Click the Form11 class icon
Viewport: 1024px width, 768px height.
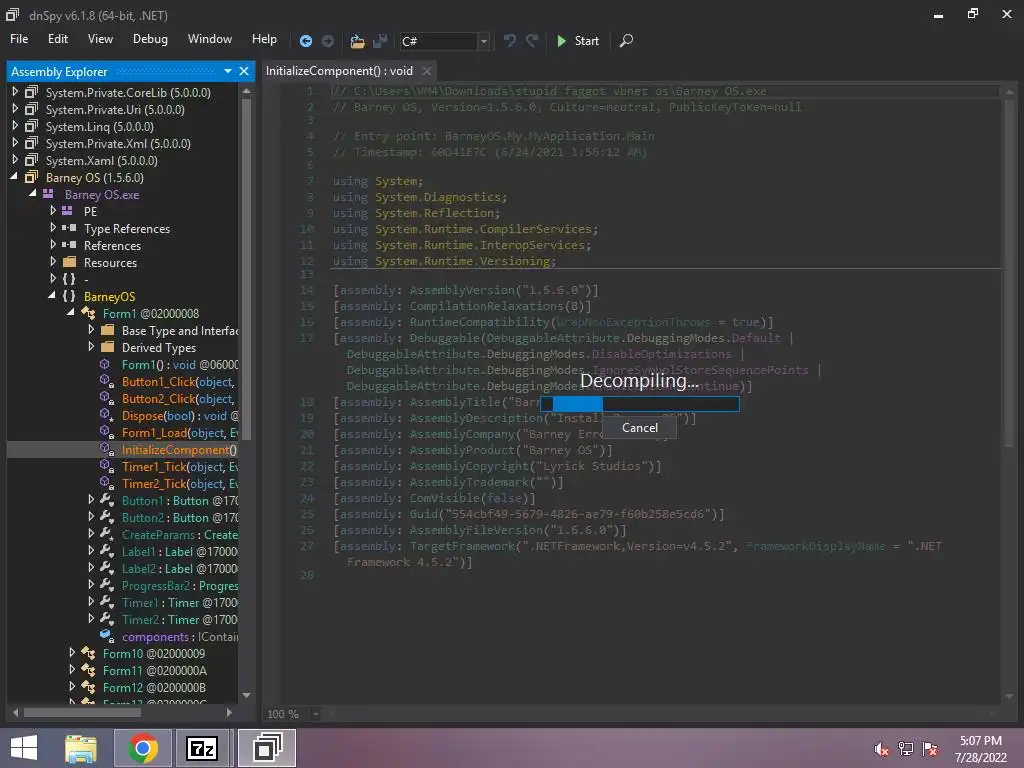88,670
